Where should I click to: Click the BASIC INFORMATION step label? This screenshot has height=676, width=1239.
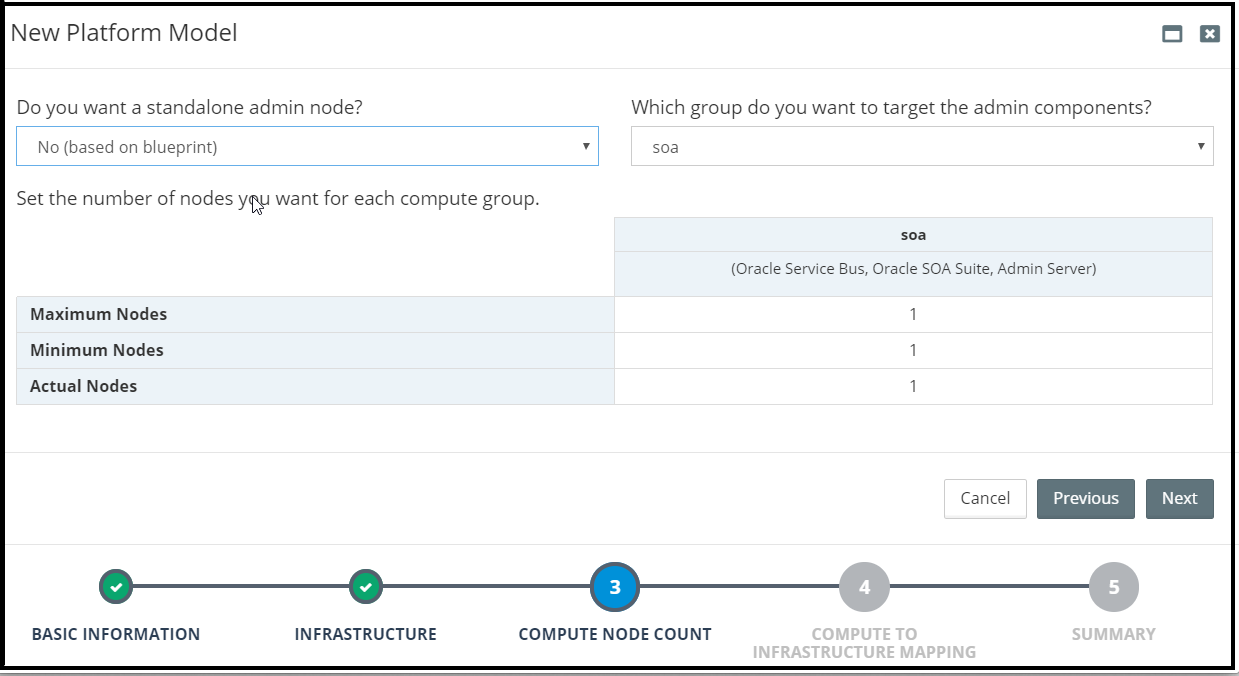point(116,634)
